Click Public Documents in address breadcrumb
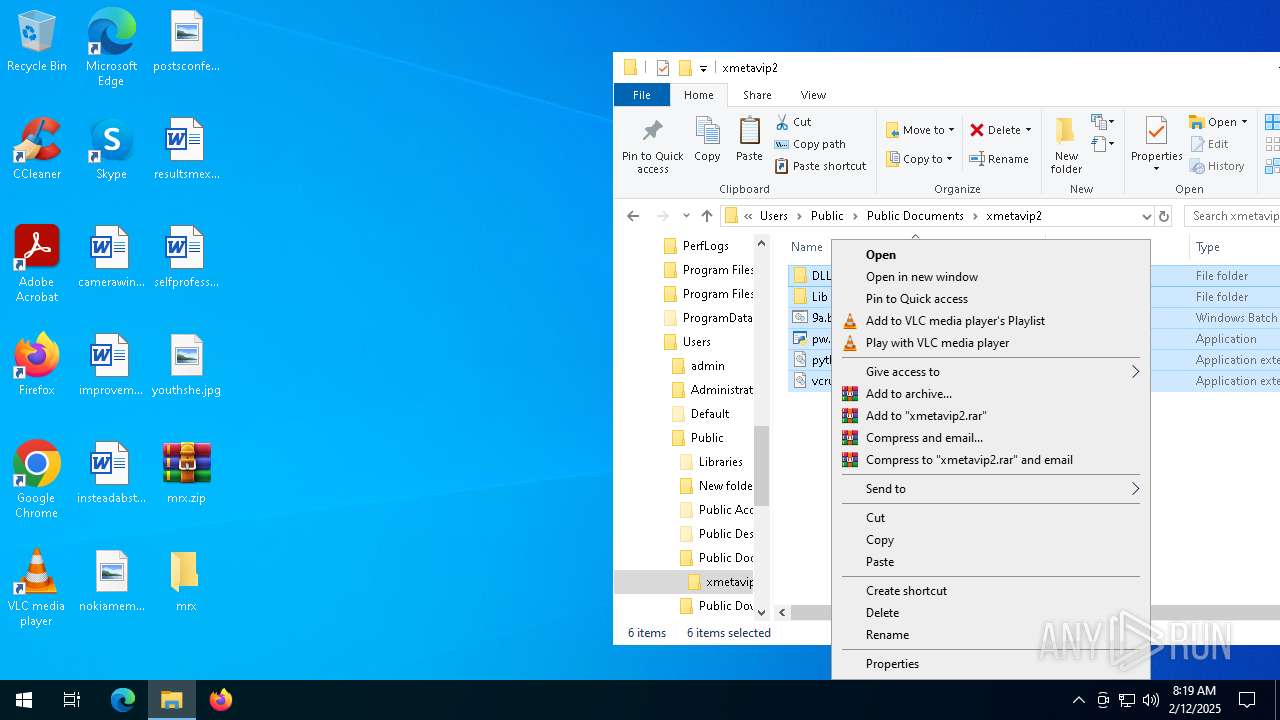This screenshot has width=1280, height=720. click(x=915, y=216)
